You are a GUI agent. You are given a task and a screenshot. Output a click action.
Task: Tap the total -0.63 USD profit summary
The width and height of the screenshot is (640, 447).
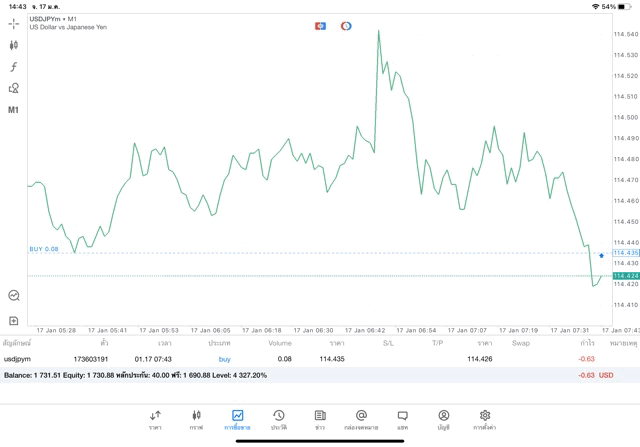click(x=596, y=375)
